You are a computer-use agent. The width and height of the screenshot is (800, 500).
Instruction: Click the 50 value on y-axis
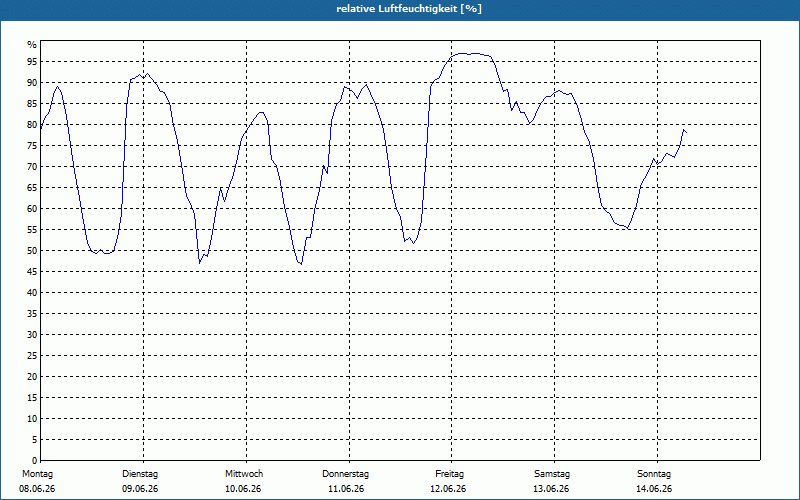[32, 251]
